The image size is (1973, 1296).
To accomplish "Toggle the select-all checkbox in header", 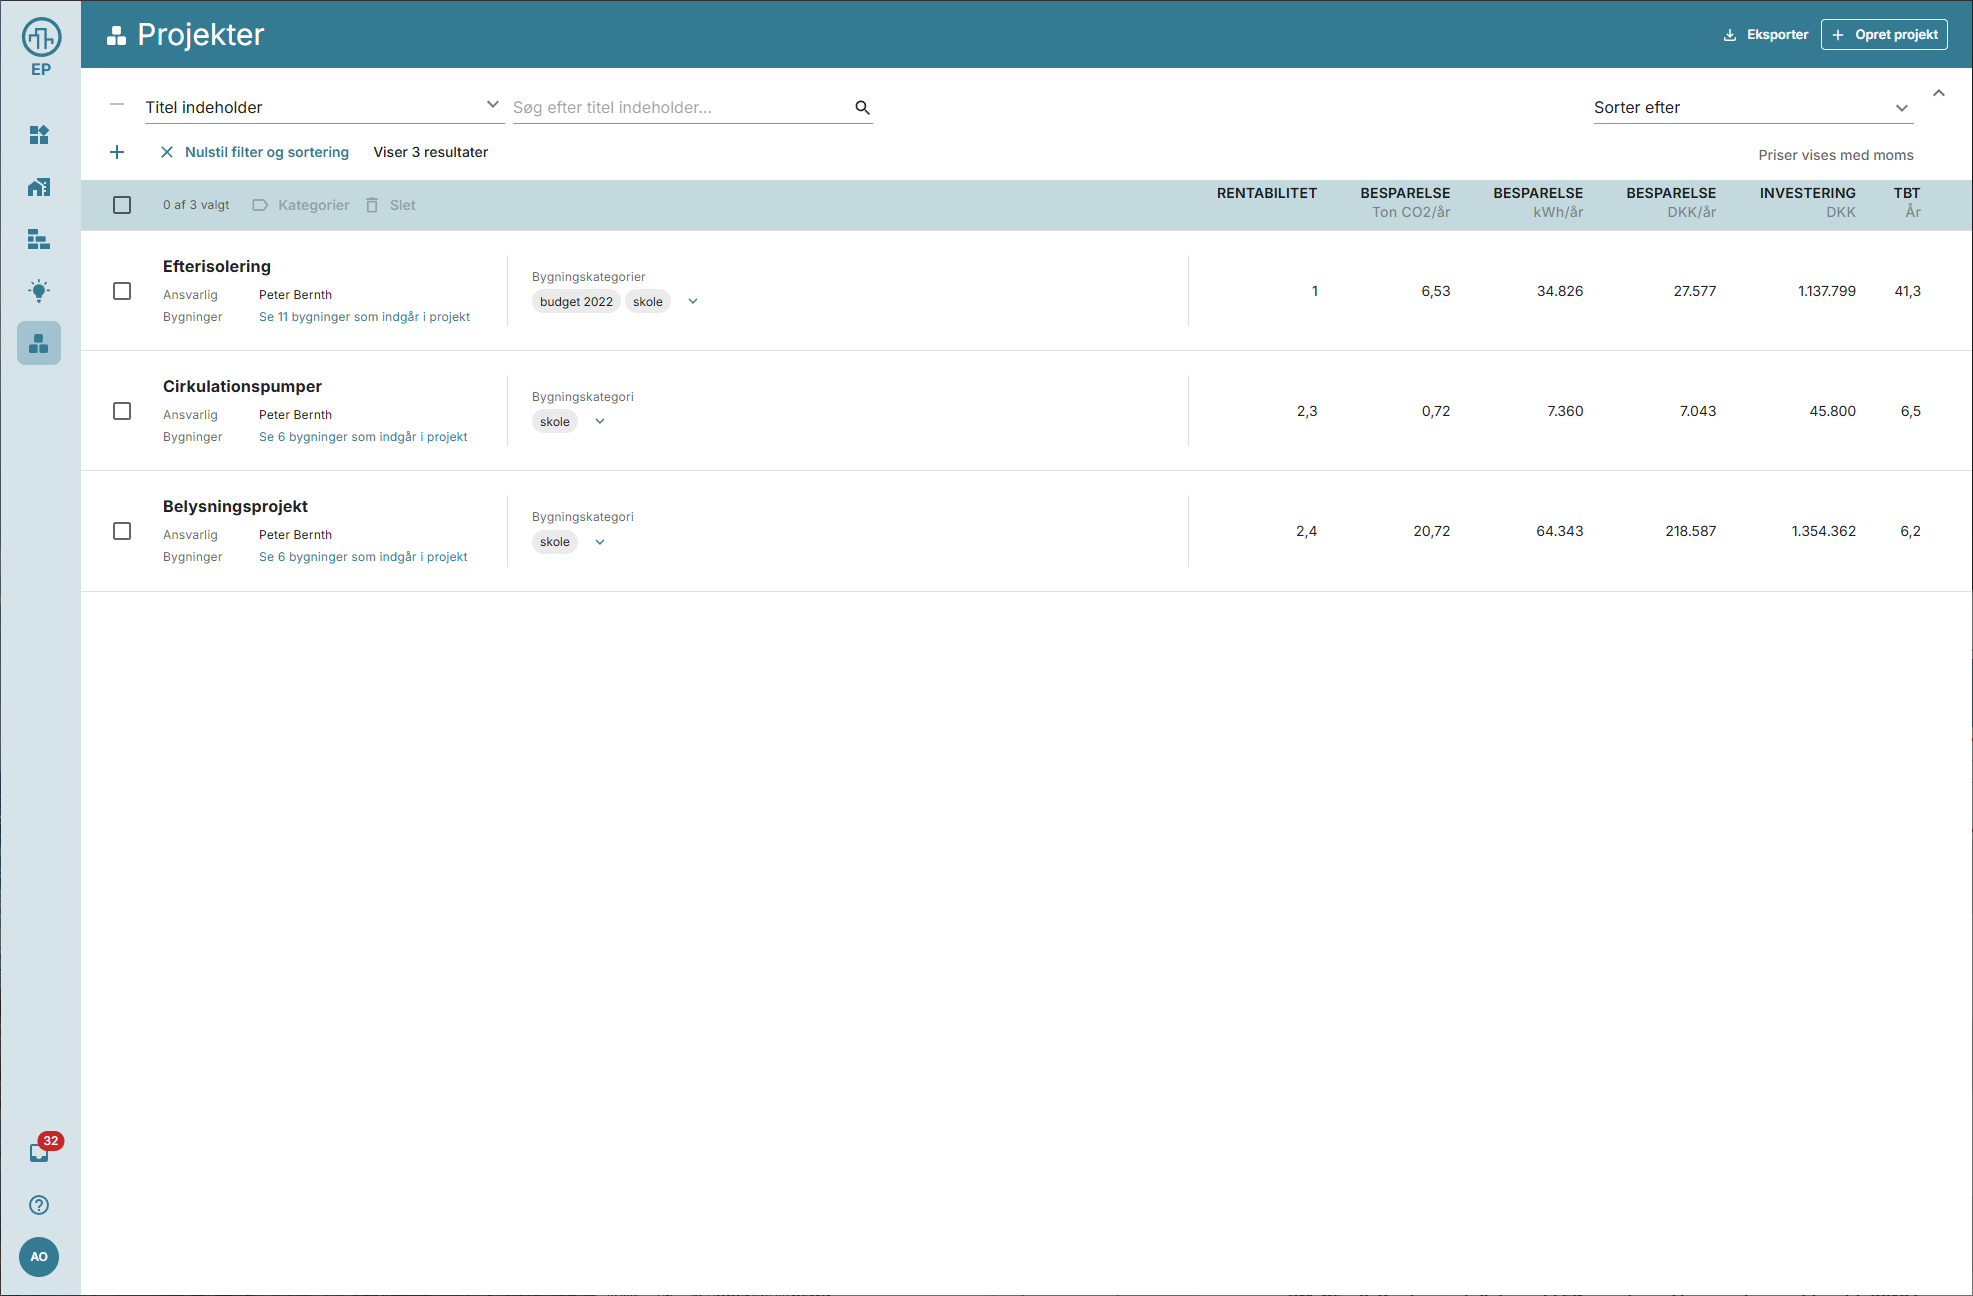I will point(122,205).
